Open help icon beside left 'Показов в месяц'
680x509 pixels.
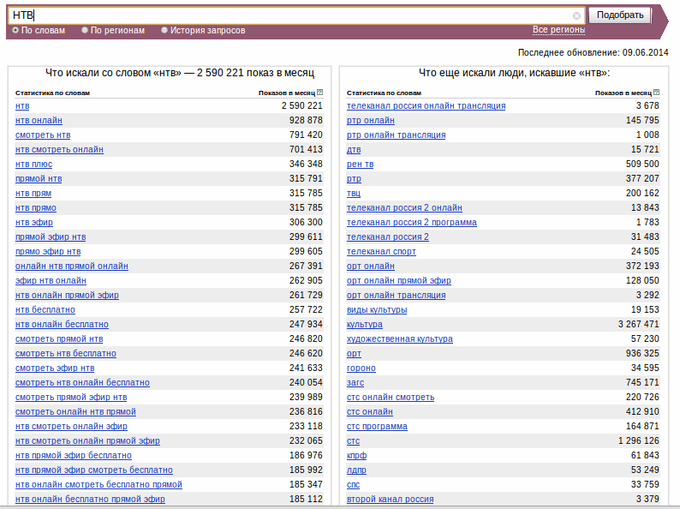(x=320, y=92)
